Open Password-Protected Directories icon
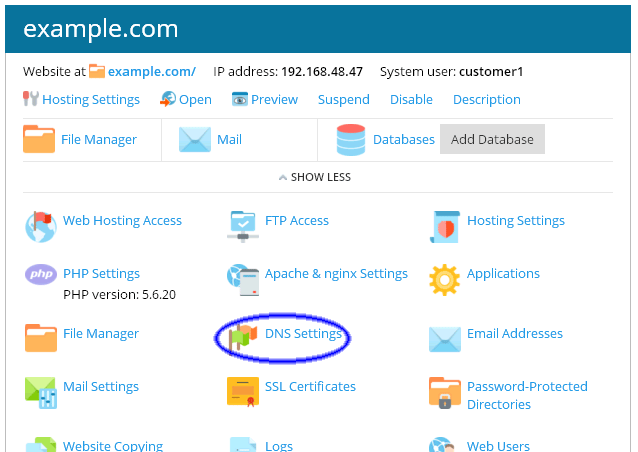This screenshot has width=638, height=452. click(444, 393)
